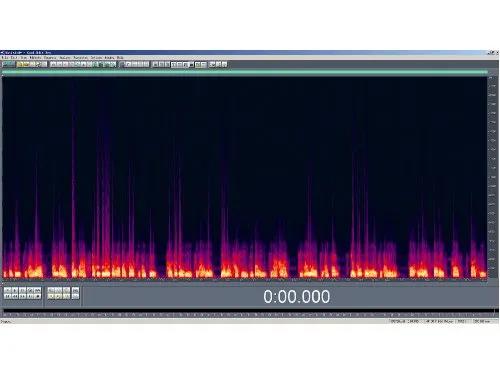Click the Zoom Out Full button
This screenshot has height=375, width=500.
point(66,290)
